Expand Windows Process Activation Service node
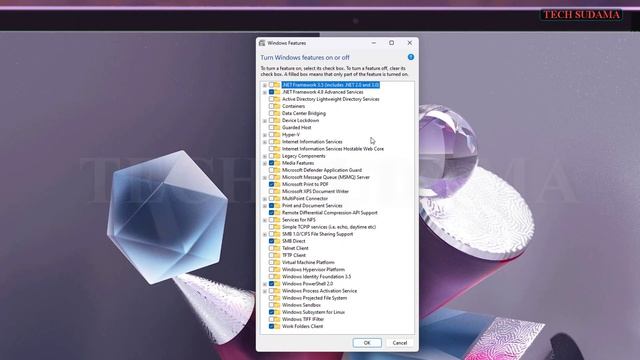Image resolution: width=640 pixels, height=360 pixels. click(264, 291)
